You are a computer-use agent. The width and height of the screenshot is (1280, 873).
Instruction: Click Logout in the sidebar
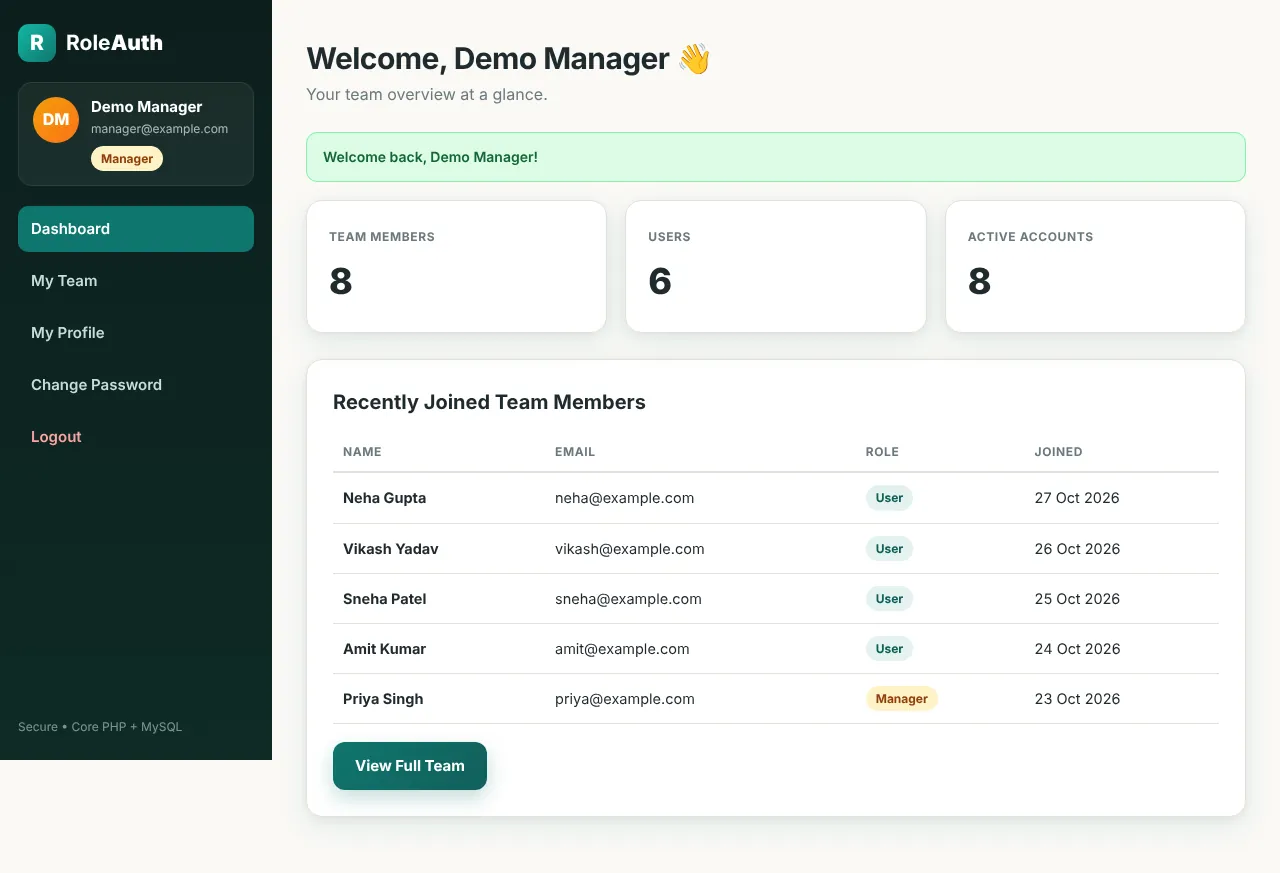pyautogui.click(x=136, y=437)
